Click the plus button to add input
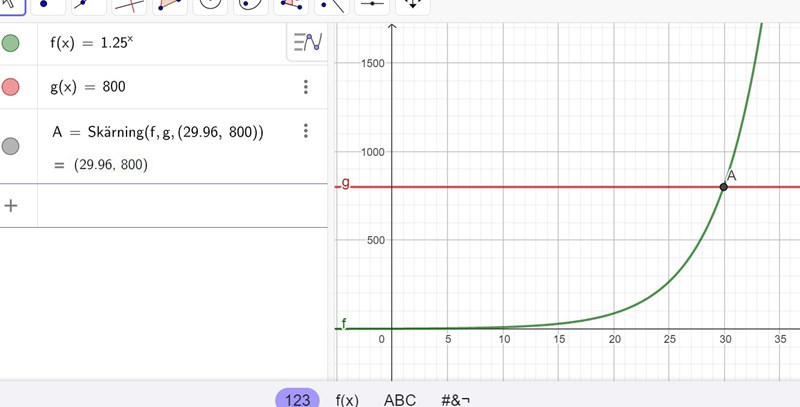Image resolution: width=800 pixels, height=407 pixels. coord(11,205)
